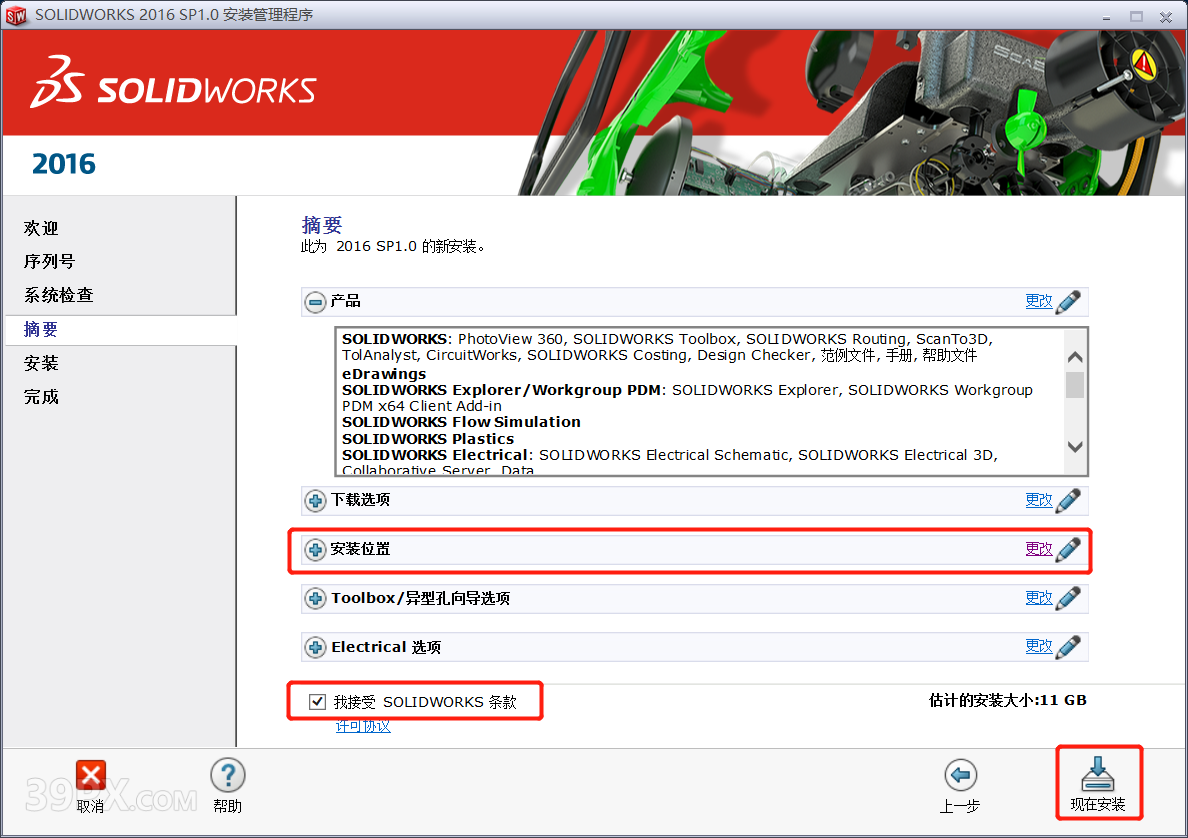Collapse the 产品 section
Image resolution: width=1188 pixels, height=838 pixels.
(x=315, y=301)
